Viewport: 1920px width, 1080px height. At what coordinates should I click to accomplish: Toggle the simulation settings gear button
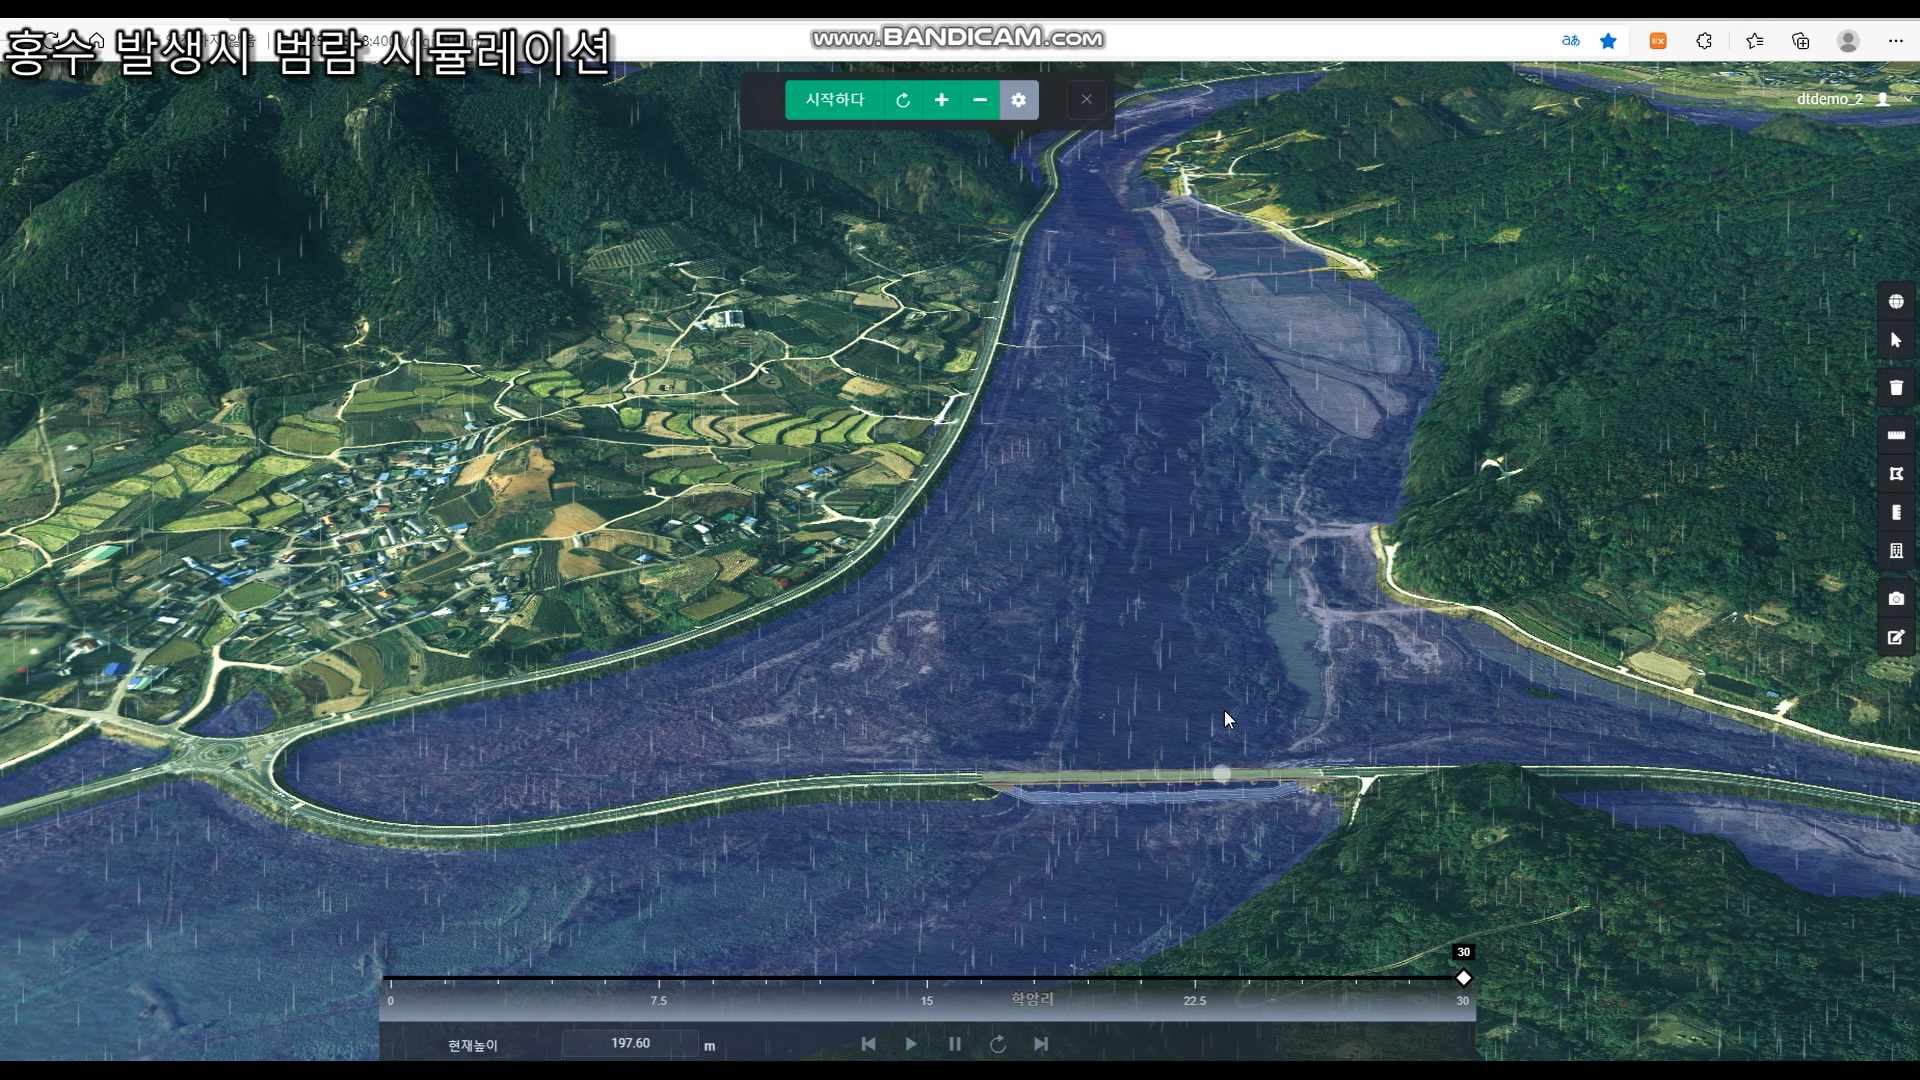[1019, 100]
